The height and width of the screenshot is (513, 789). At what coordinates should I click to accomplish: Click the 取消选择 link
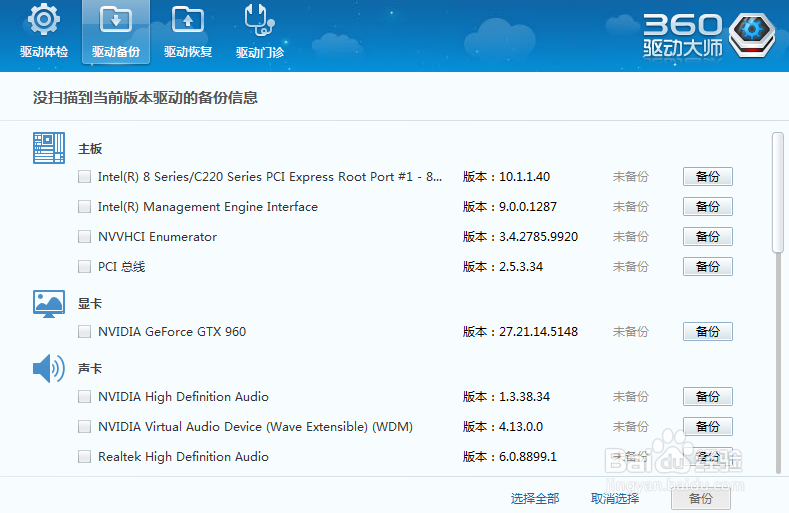tap(615, 498)
